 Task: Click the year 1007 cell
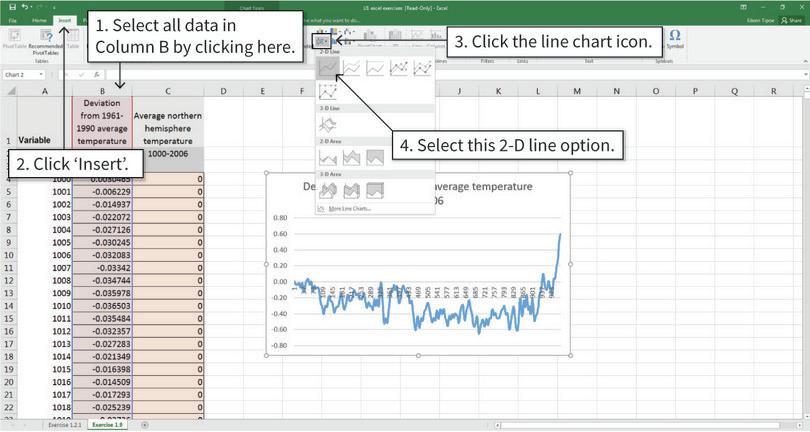pos(45,268)
